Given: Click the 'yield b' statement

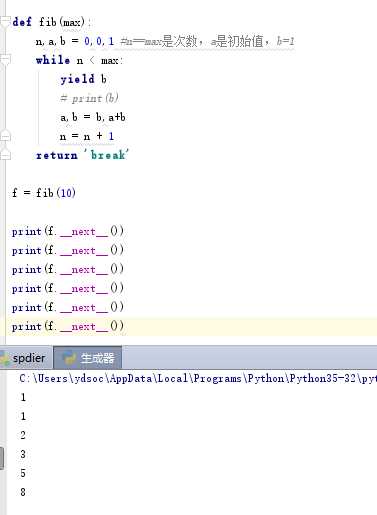Looking at the screenshot, I should (83, 79).
